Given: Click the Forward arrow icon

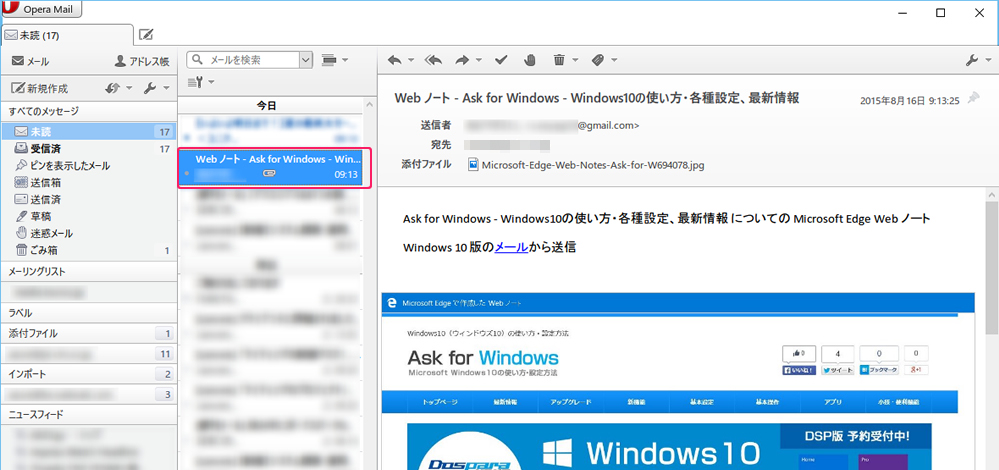Looking at the screenshot, I should pyautogui.click(x=462, y=61).
